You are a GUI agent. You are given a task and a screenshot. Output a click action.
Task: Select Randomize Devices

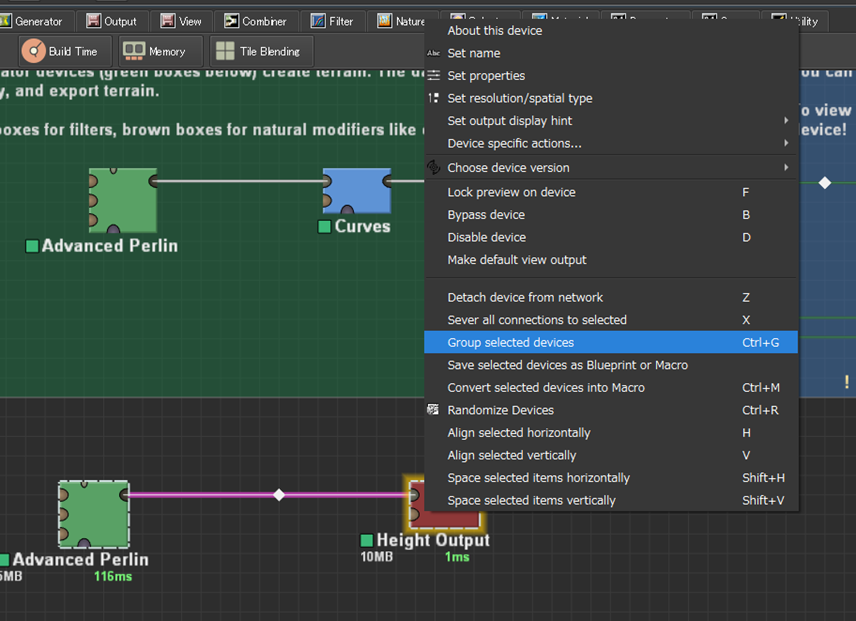coord(611,410)
